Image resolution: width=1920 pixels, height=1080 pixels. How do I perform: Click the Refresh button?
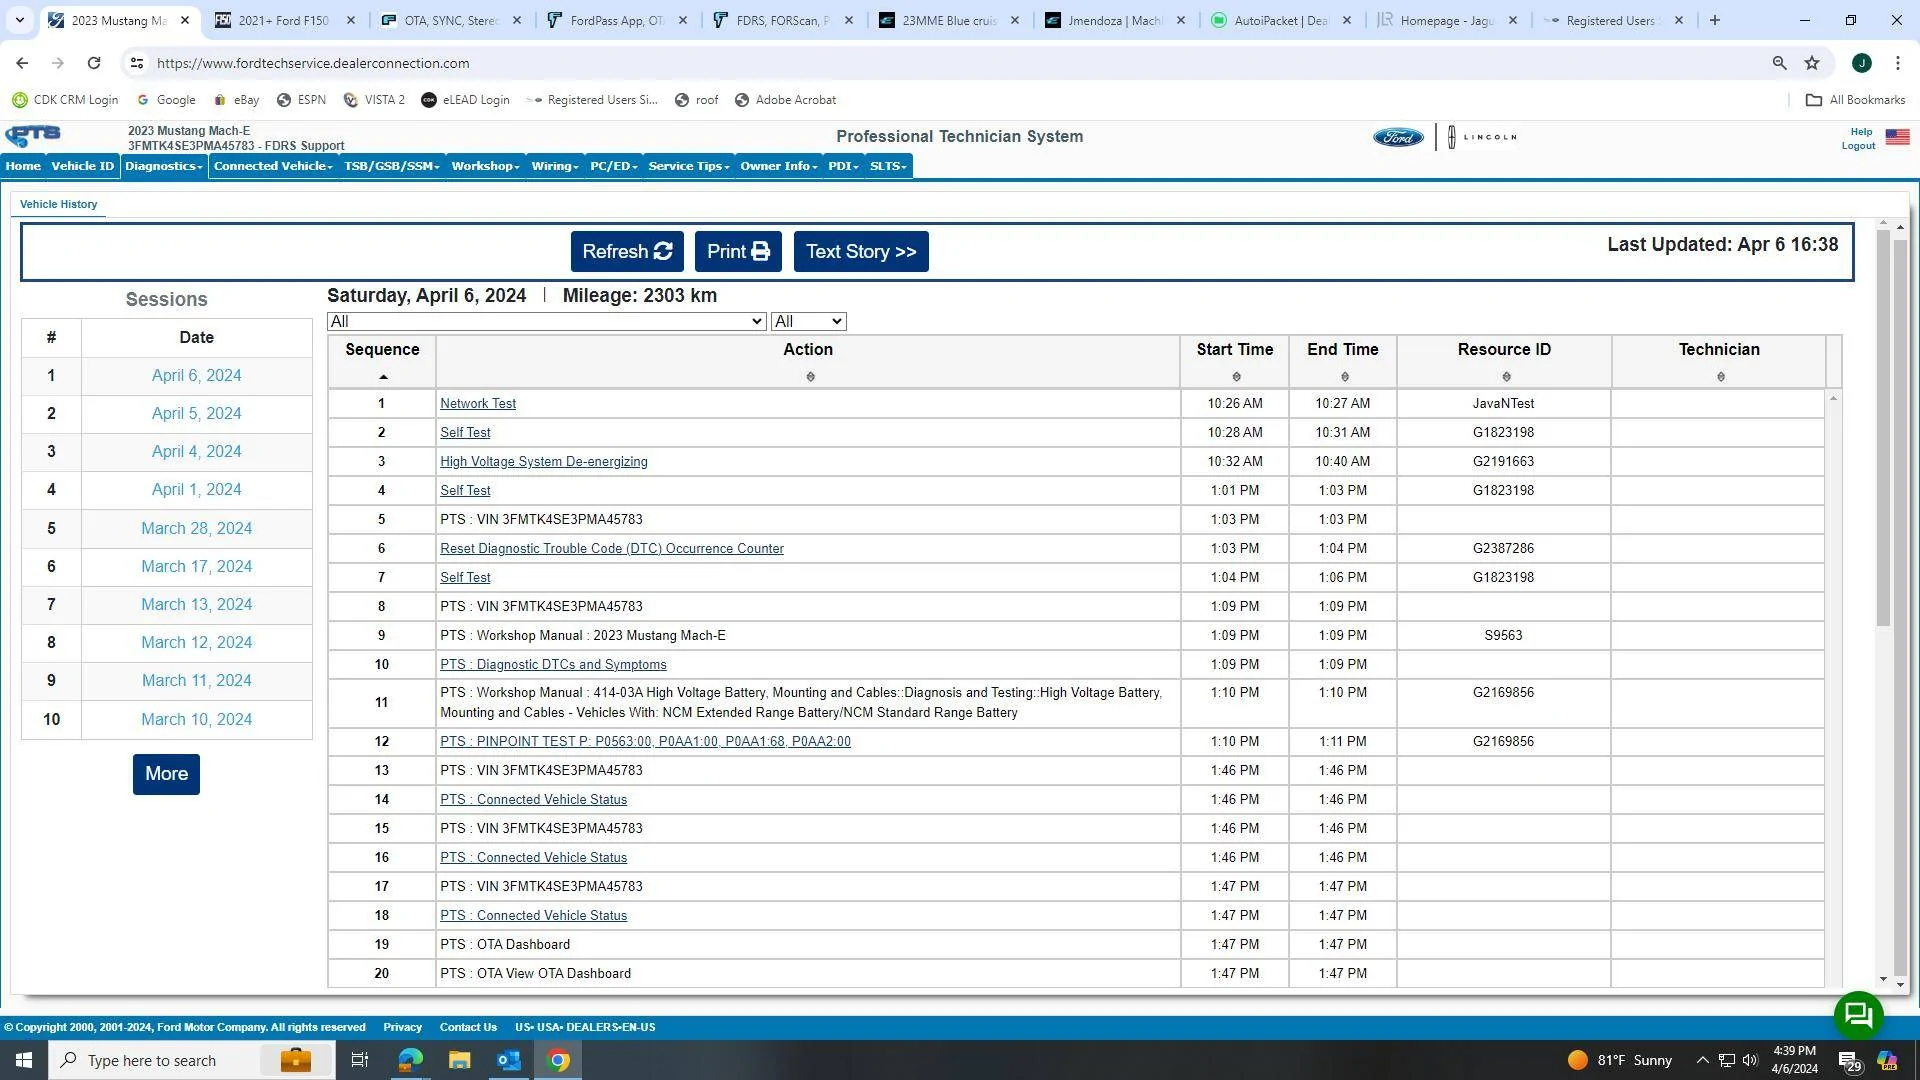[627, 252]
